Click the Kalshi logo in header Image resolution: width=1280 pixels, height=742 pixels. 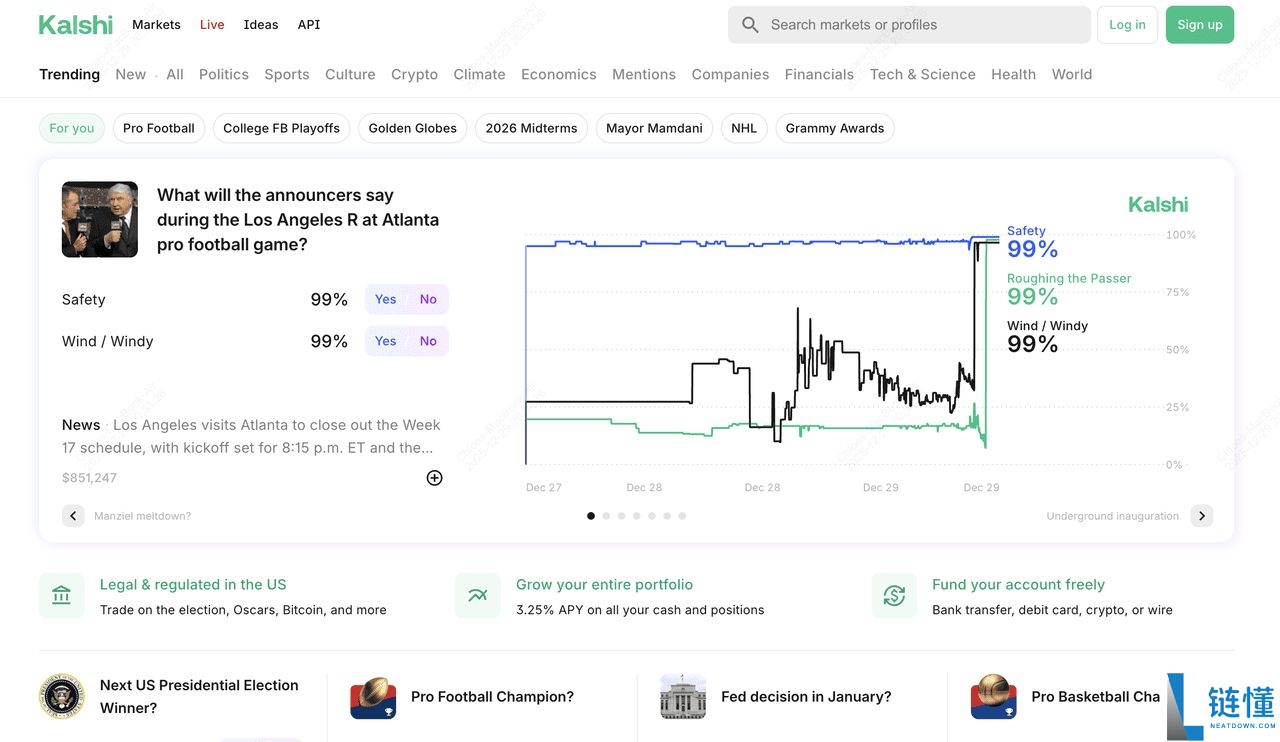(76, 25)
